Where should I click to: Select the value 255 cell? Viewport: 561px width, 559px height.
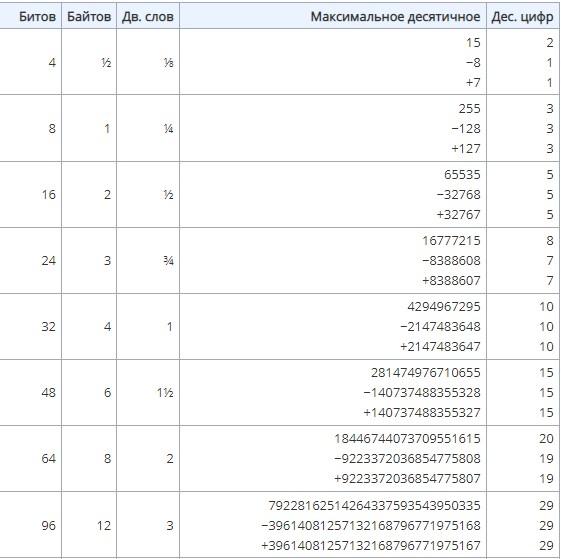click(469, 108)
